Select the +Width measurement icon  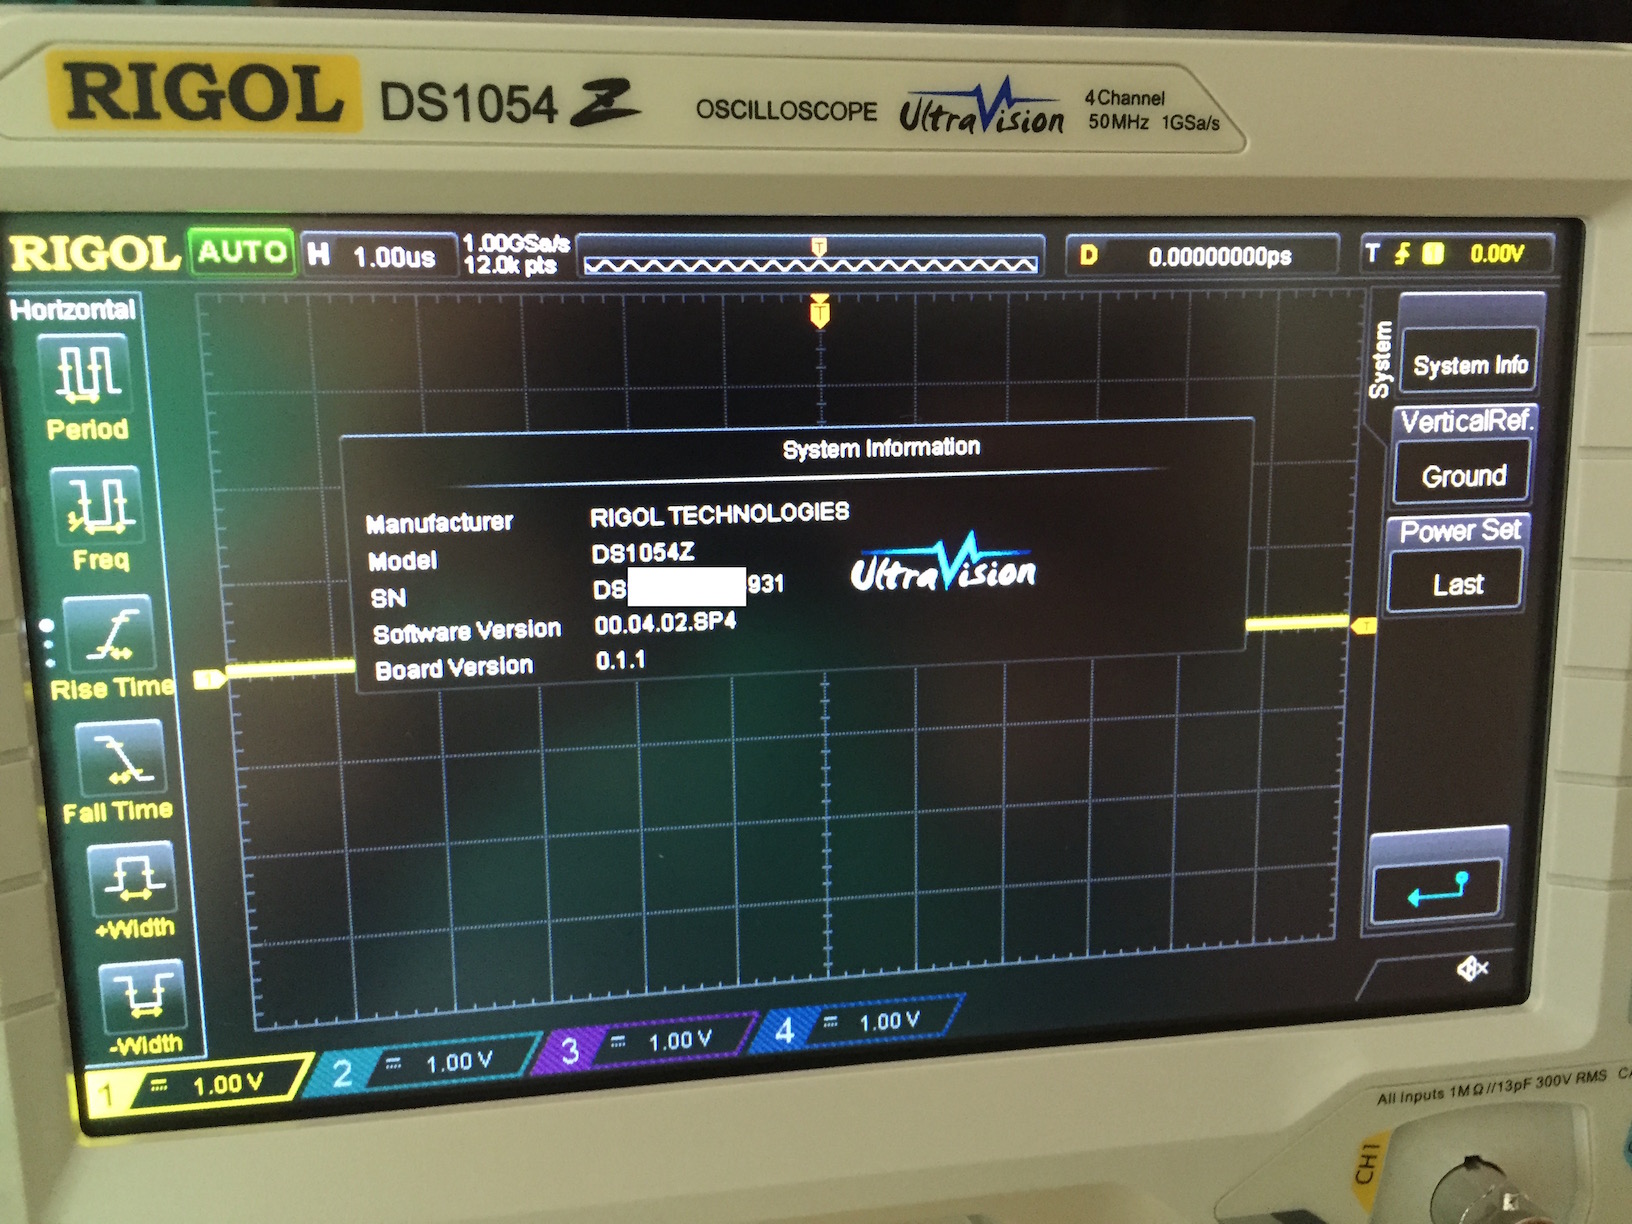[x=132, y=879]
